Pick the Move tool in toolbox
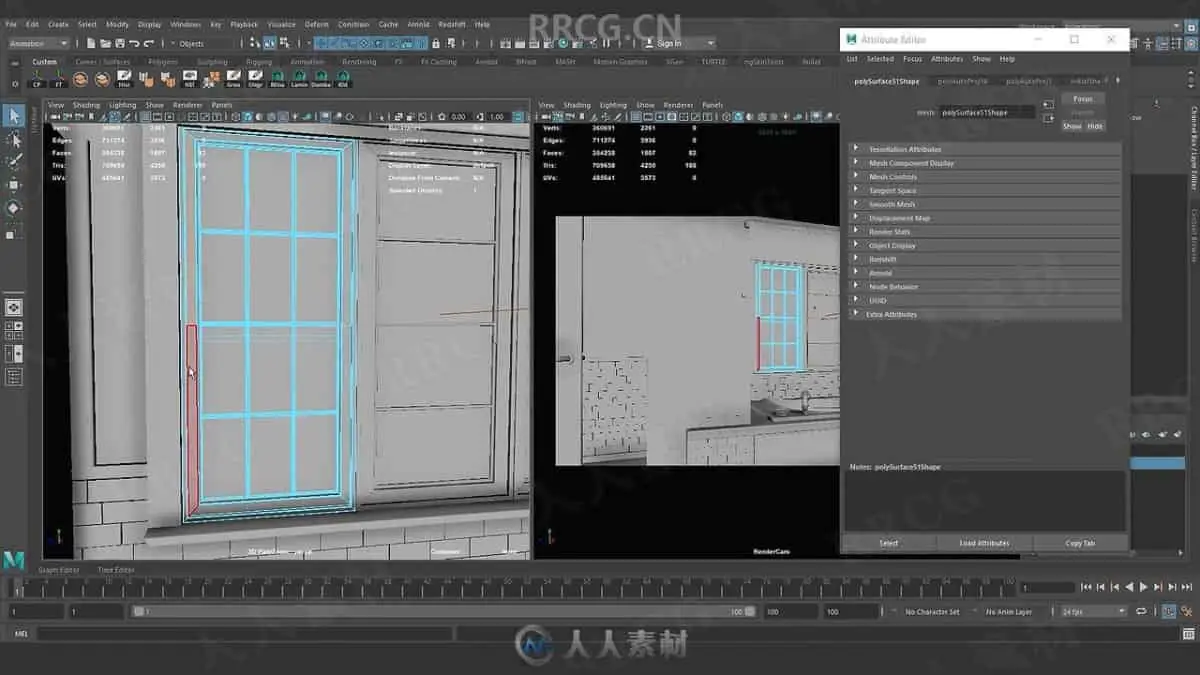The image size is (1200, 675). tap(14, 185)
